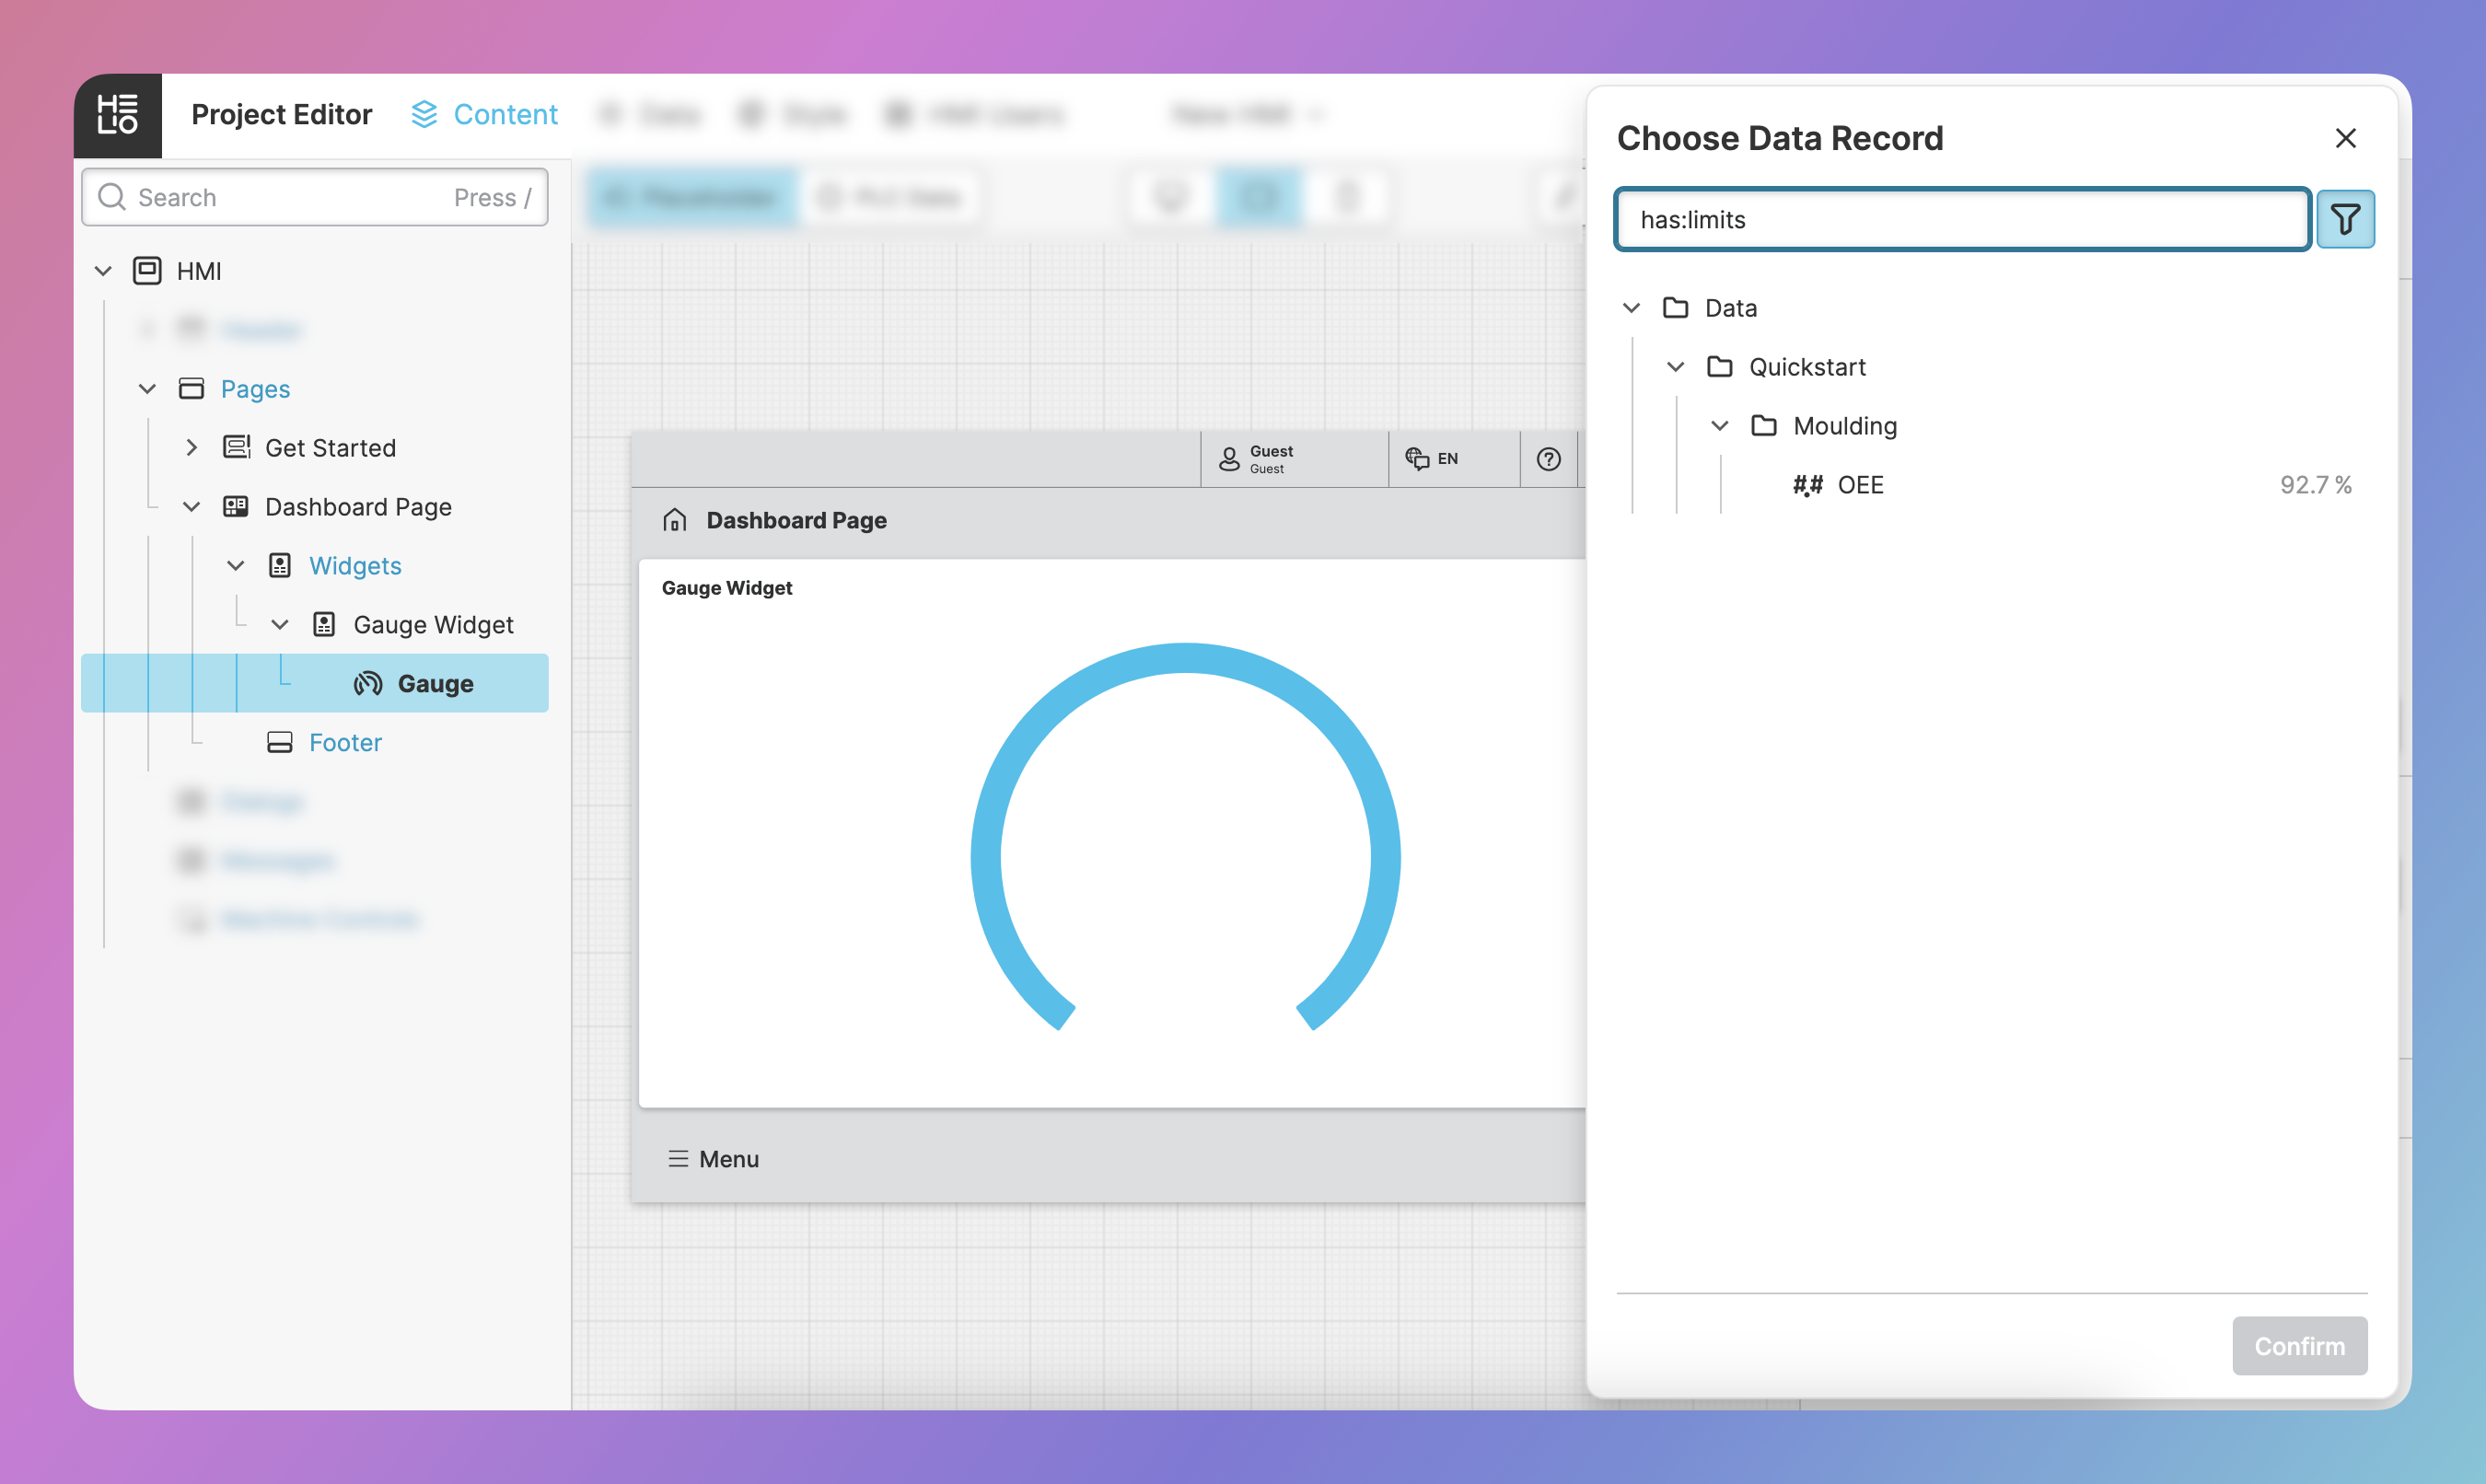Close the Choose Data Record dialog
Viewport: 2486px width, 1484px height.
2345,138
